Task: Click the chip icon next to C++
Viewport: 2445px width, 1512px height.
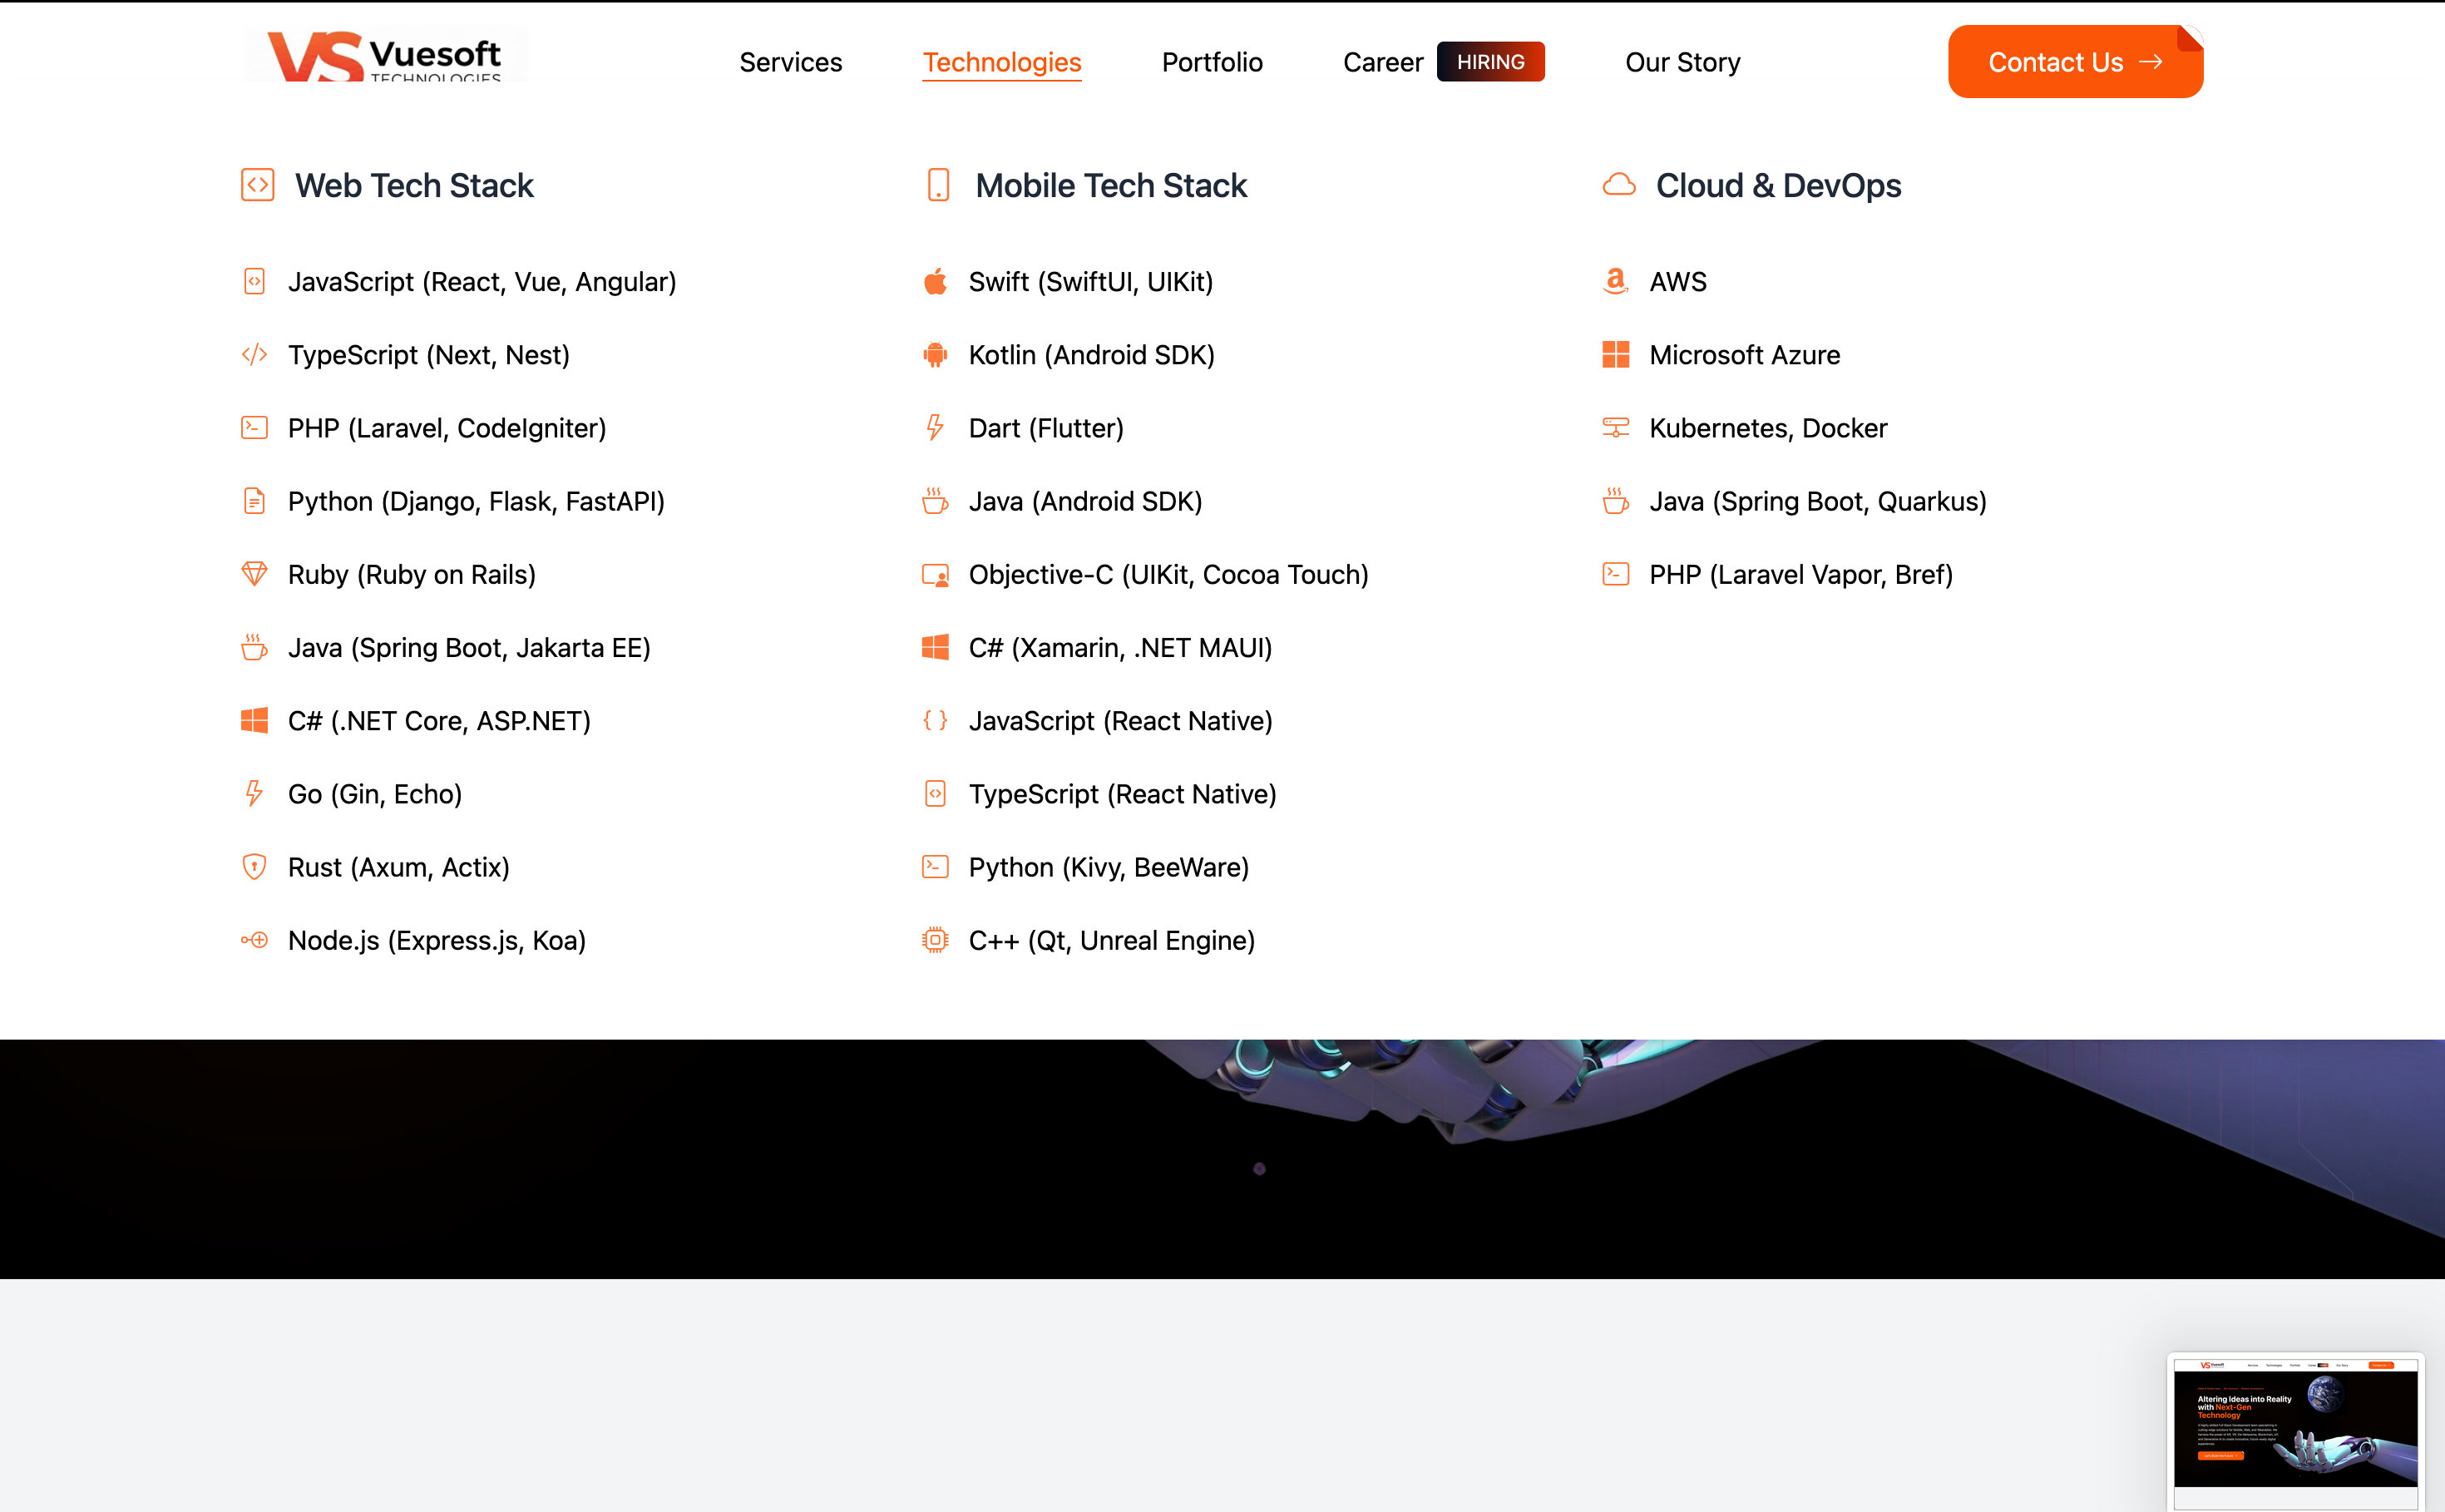Action: point(935,940)
